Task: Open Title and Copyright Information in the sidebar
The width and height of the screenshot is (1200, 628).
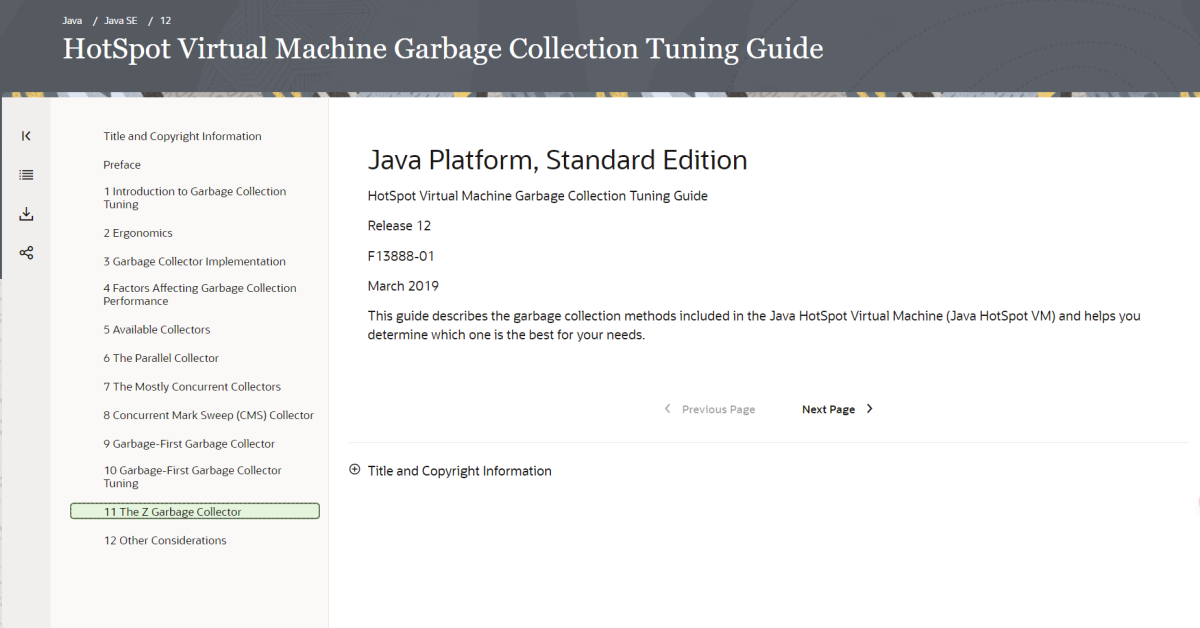Action: 182,136
